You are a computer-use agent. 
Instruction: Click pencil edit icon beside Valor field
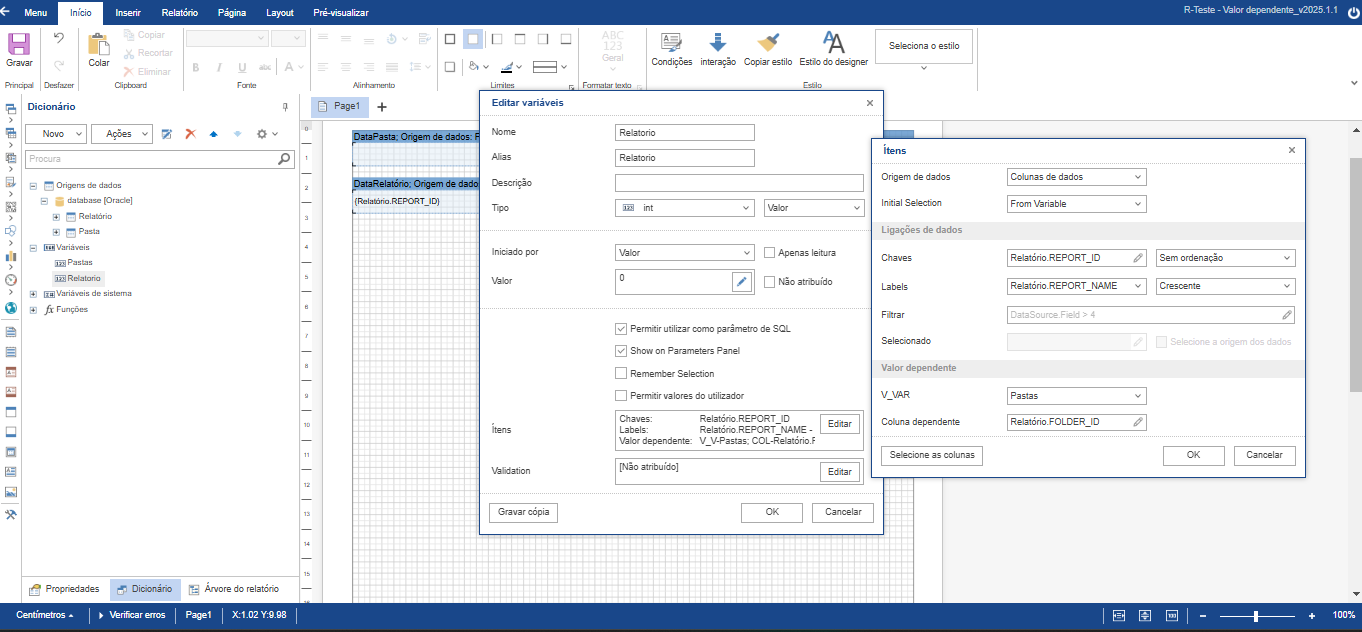741,282
